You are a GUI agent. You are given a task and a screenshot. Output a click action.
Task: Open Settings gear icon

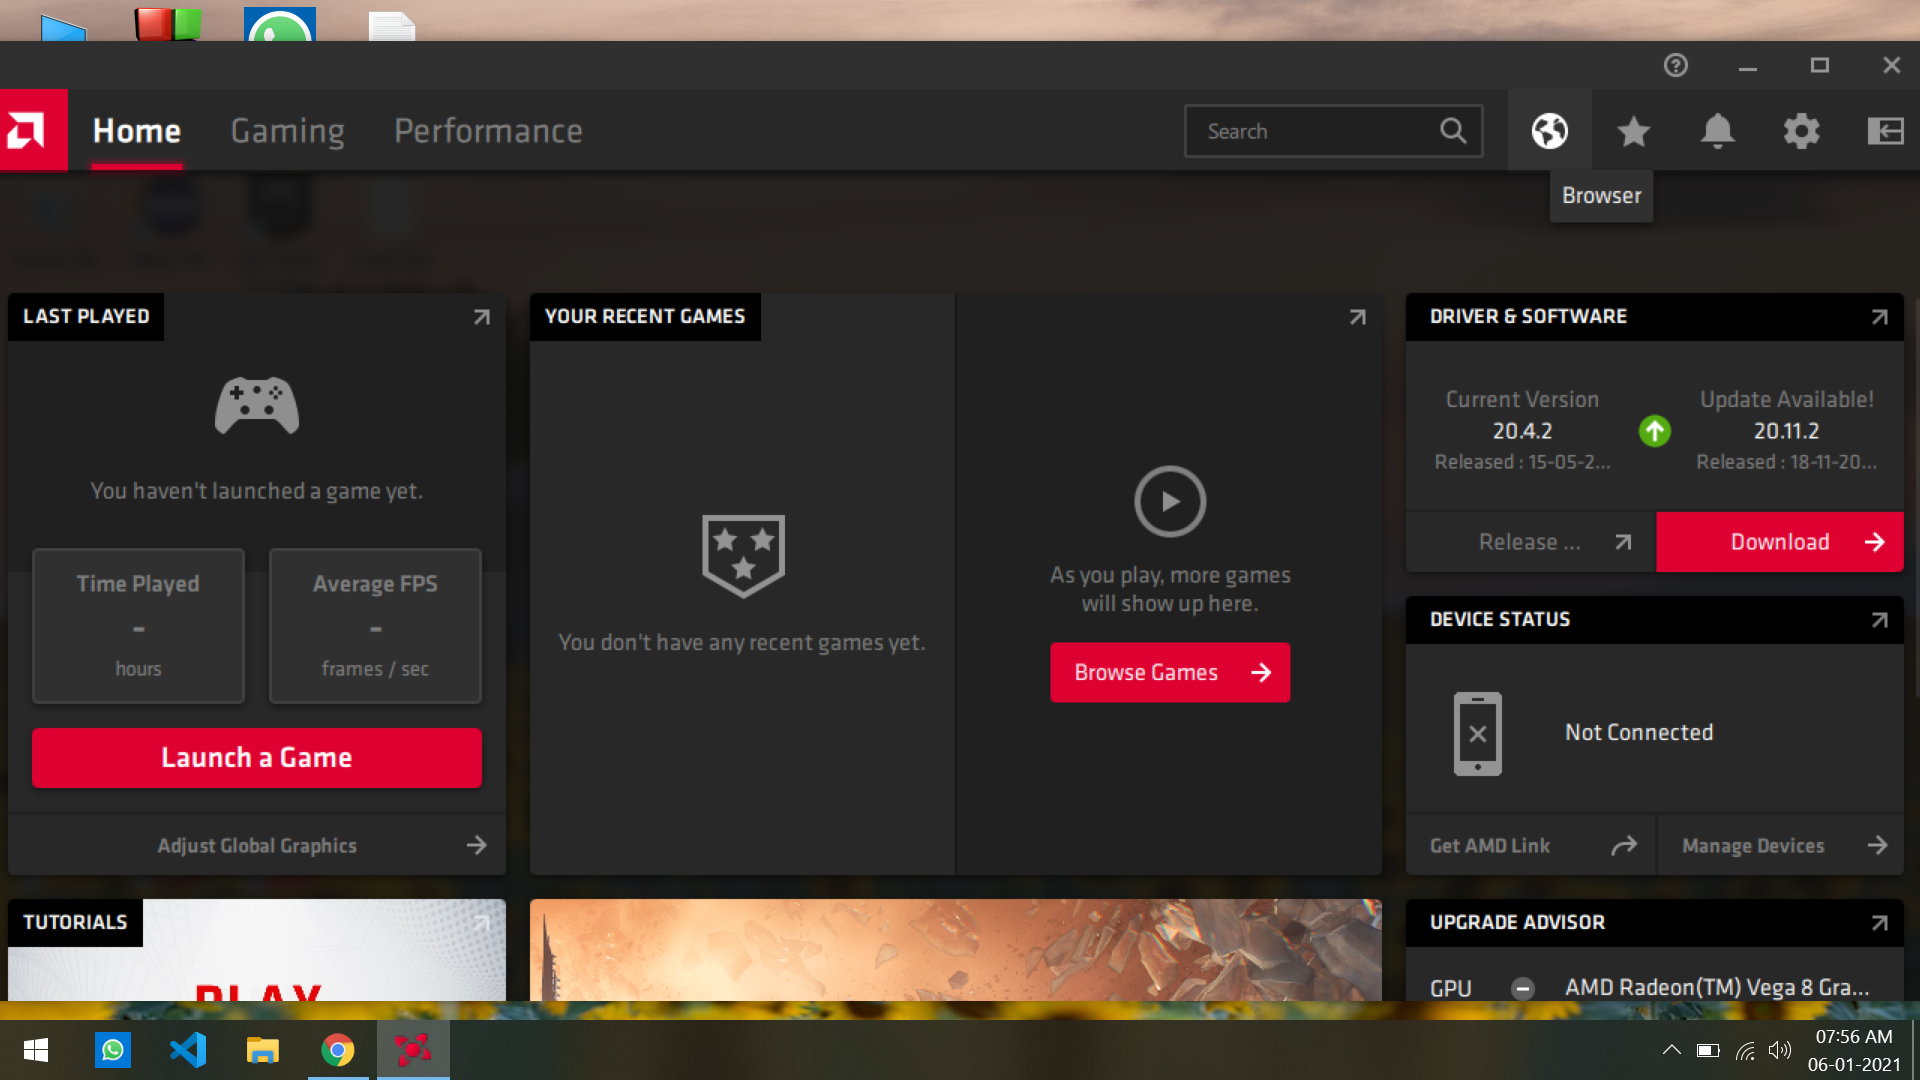1801,131
